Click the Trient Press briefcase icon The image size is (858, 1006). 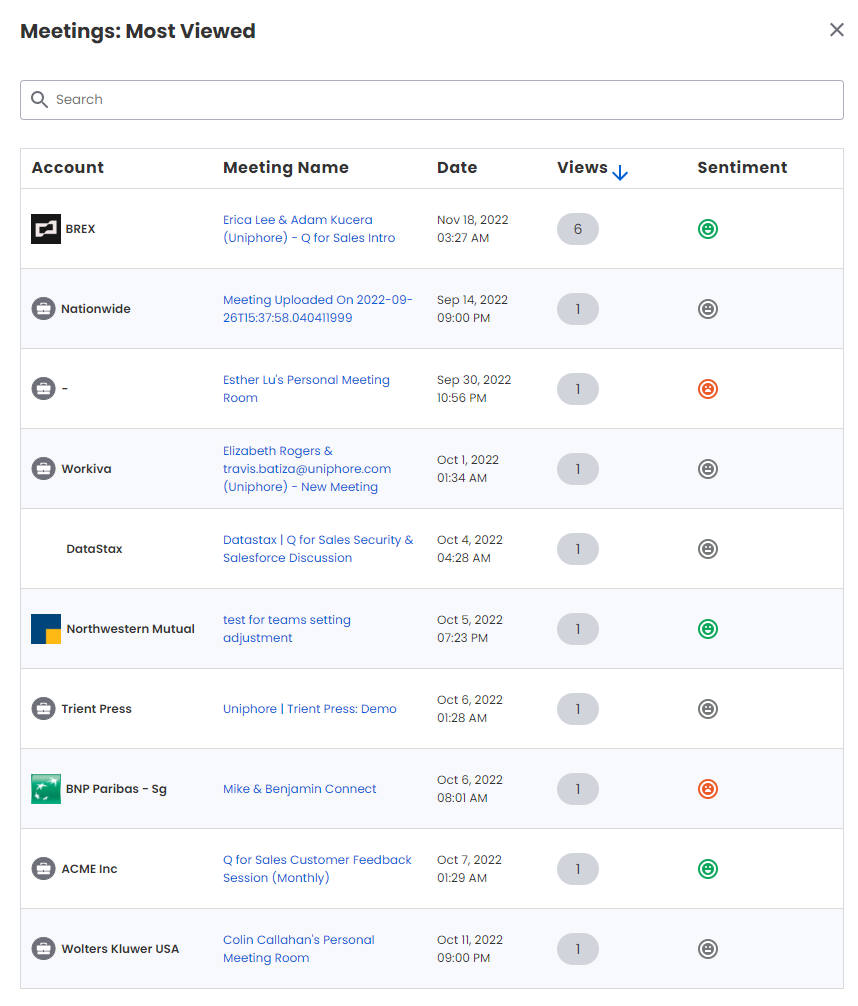pos(44,709)
